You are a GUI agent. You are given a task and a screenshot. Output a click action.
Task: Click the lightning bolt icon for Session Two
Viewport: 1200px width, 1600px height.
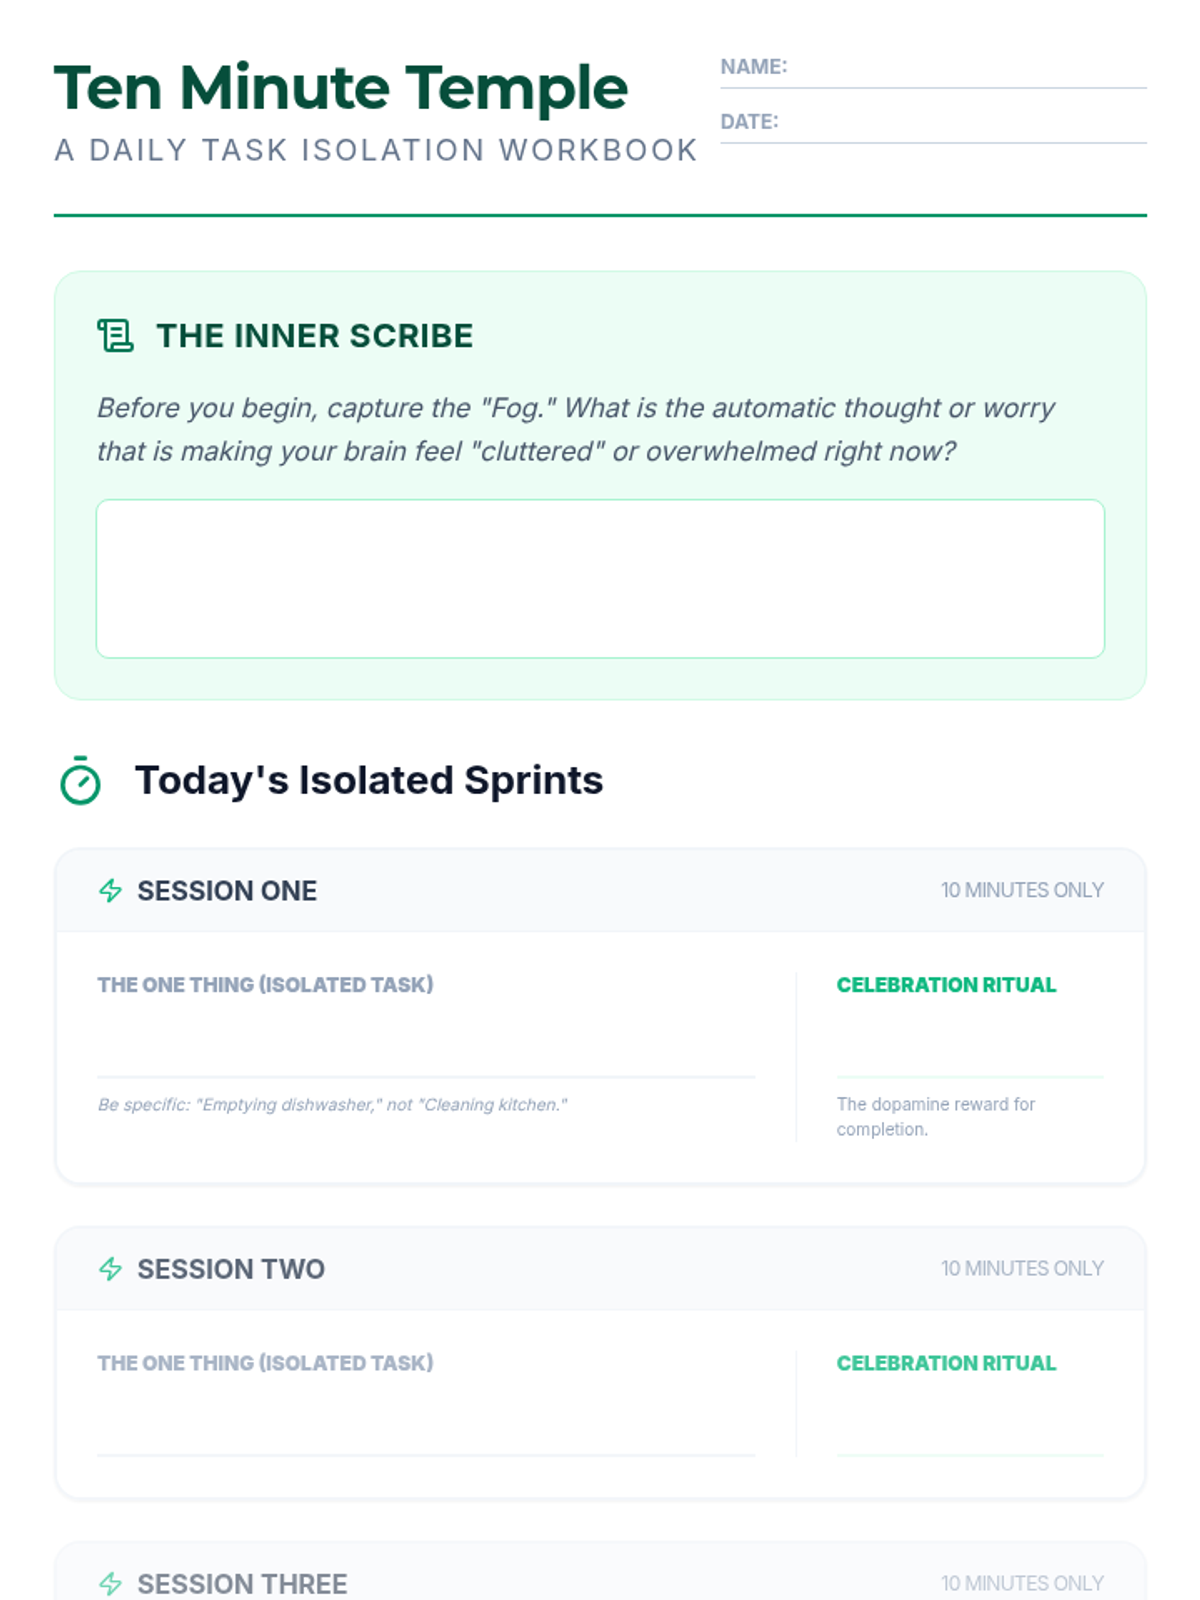[110, 1269]
